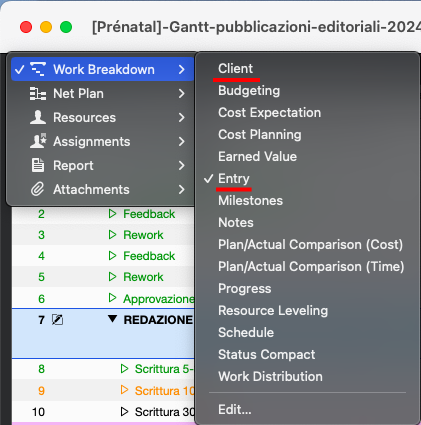Select the checked Entry view
The image size is (421, 425).
click(233, 179)
